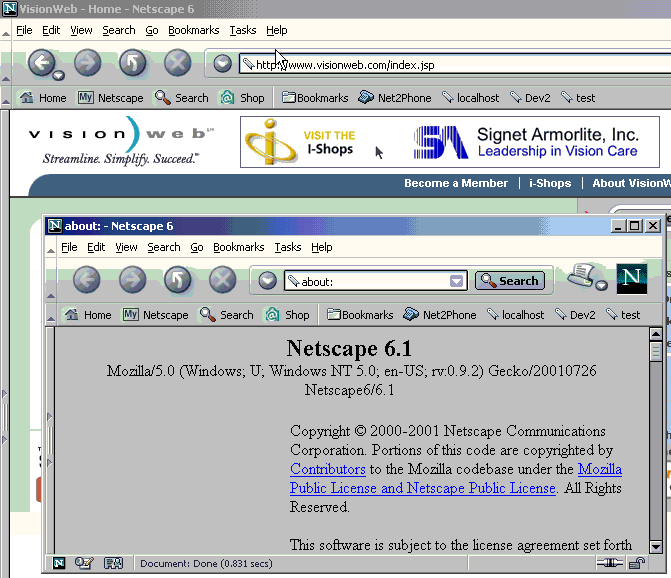Click the Search button beside about: field
671x578 pixels.
click(x=510, y=281)
